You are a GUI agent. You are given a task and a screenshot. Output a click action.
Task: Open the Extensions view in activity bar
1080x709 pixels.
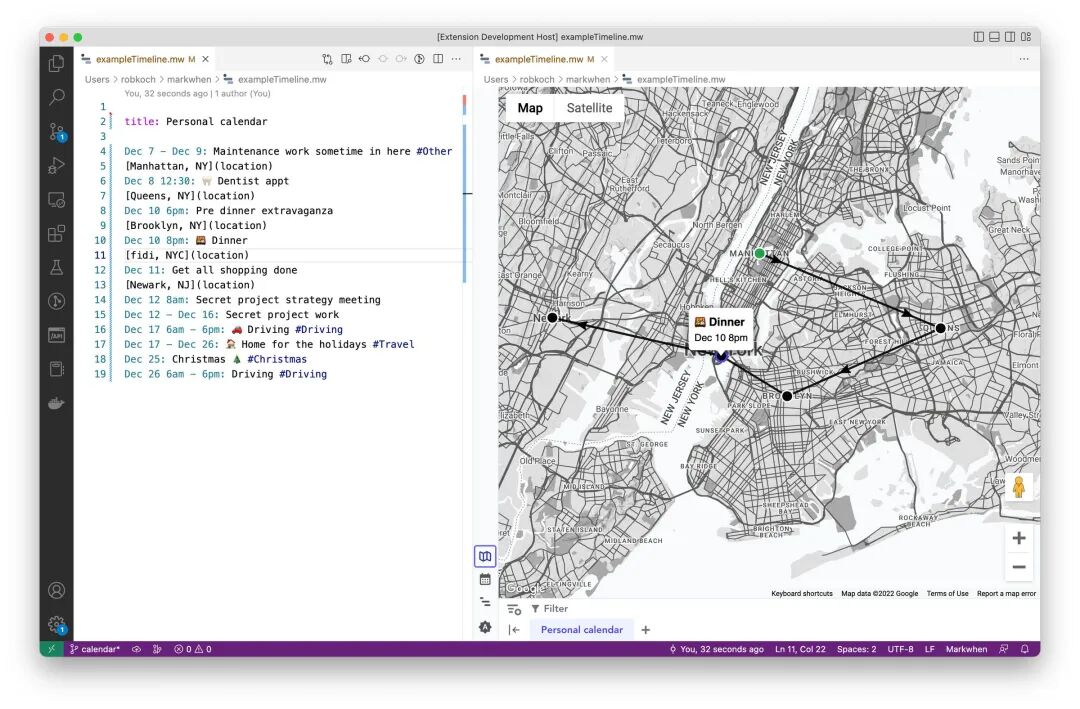(x=56, y=234)
